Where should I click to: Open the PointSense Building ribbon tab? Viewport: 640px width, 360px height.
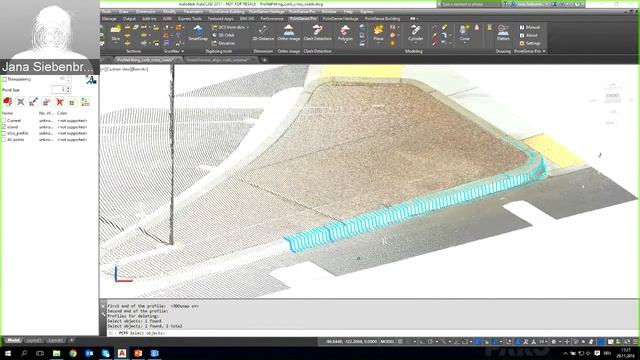click(382, 19)
